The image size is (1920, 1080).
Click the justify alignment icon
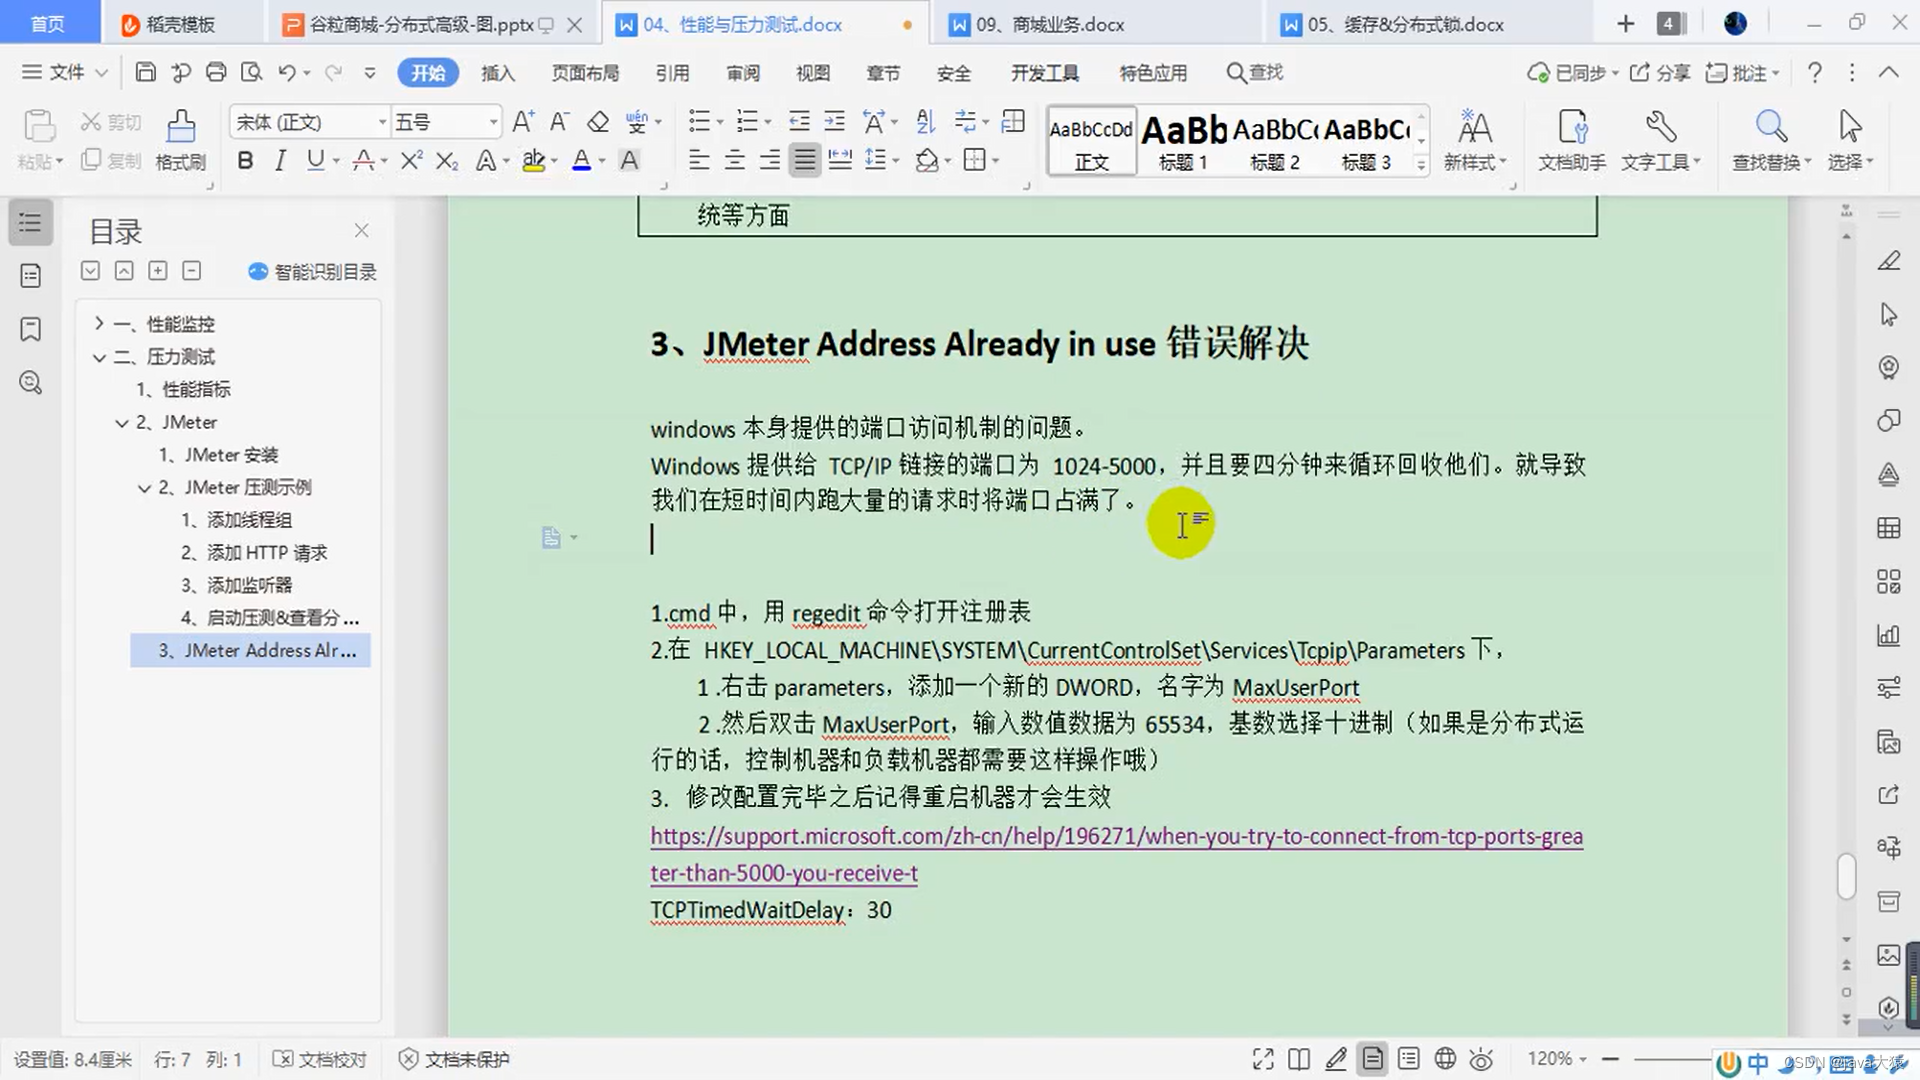click(x=805, y=160)
